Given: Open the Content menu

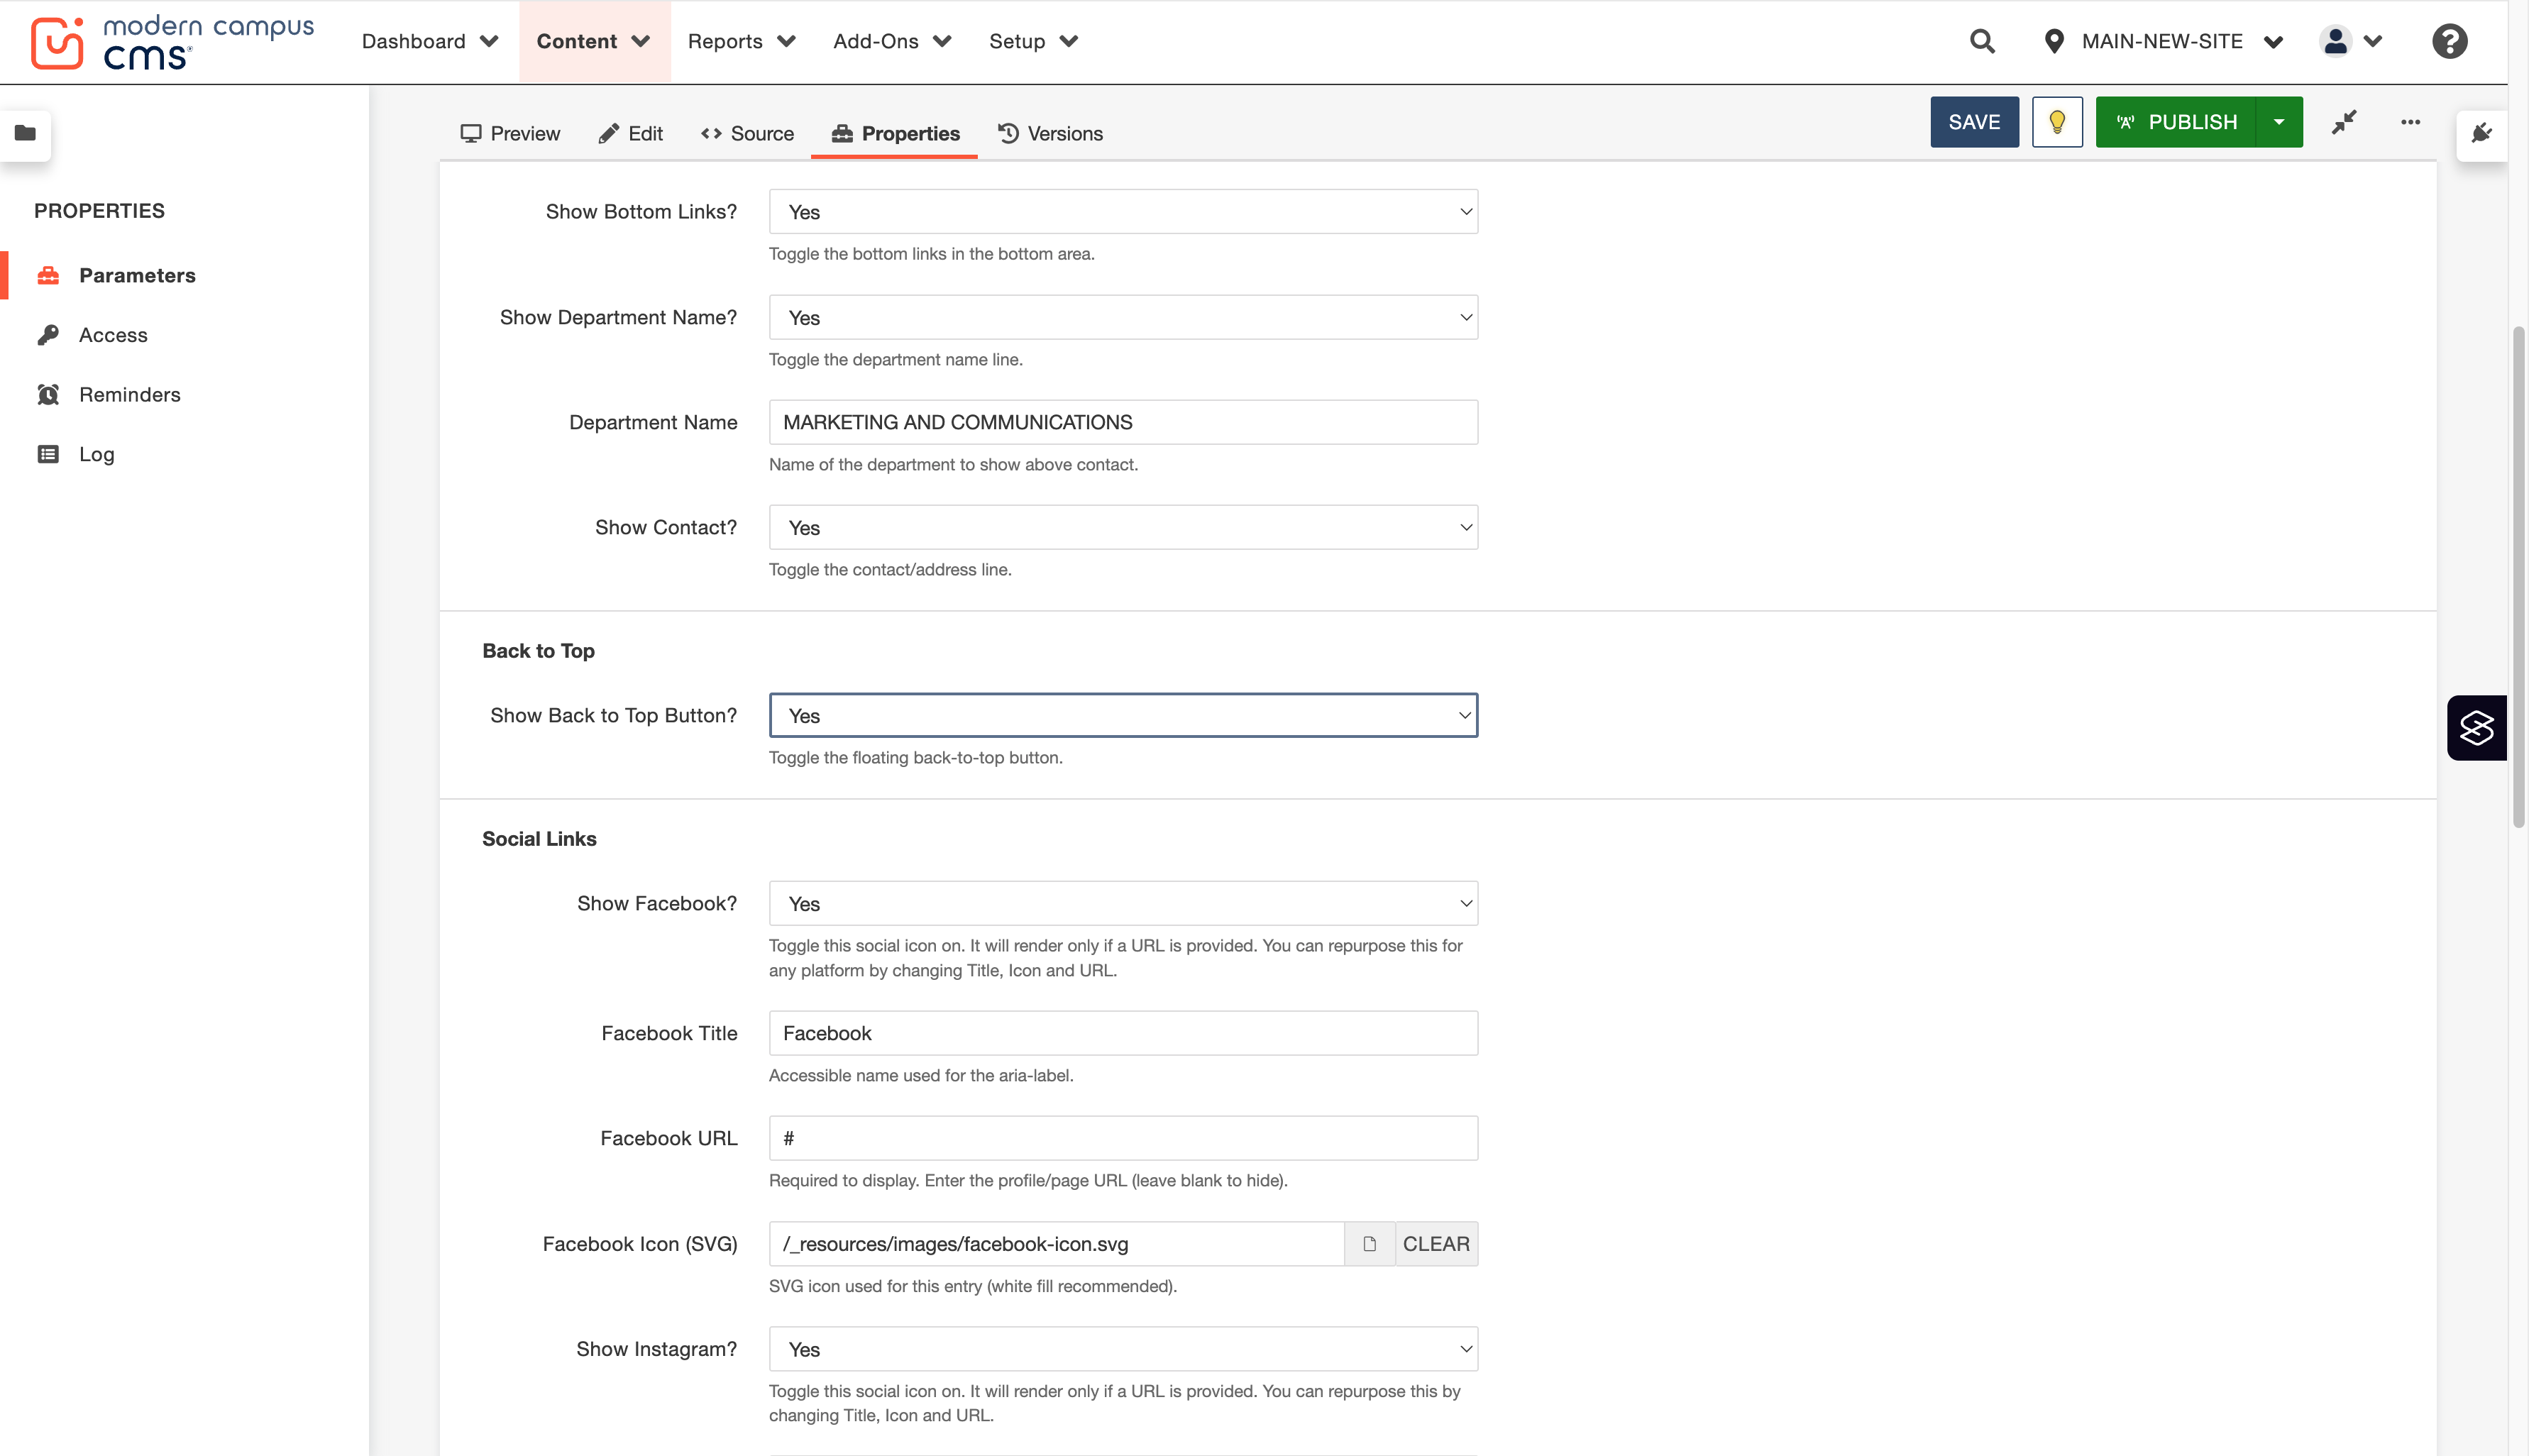Looking at the screenshot, I should tap(594, 41).
